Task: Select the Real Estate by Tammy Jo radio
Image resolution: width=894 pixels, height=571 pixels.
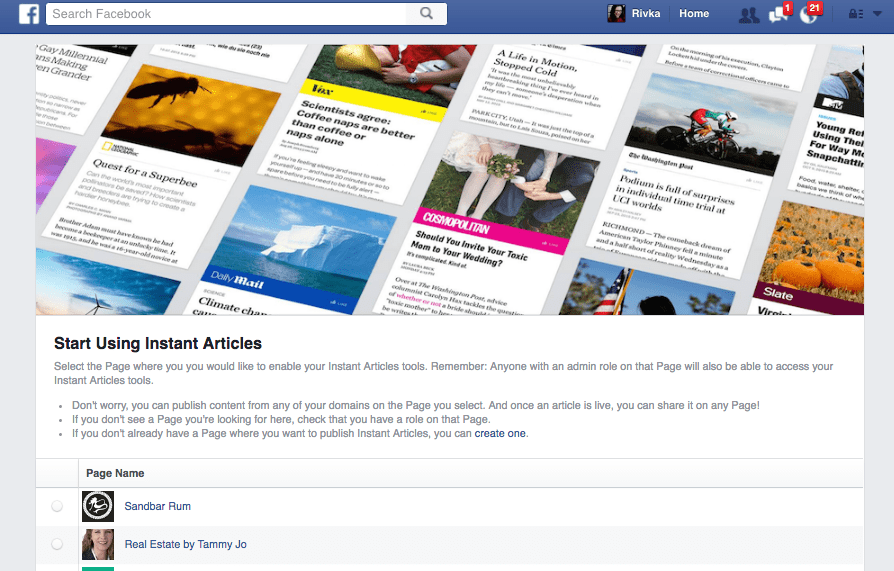Action: click(x=57, y=544)
